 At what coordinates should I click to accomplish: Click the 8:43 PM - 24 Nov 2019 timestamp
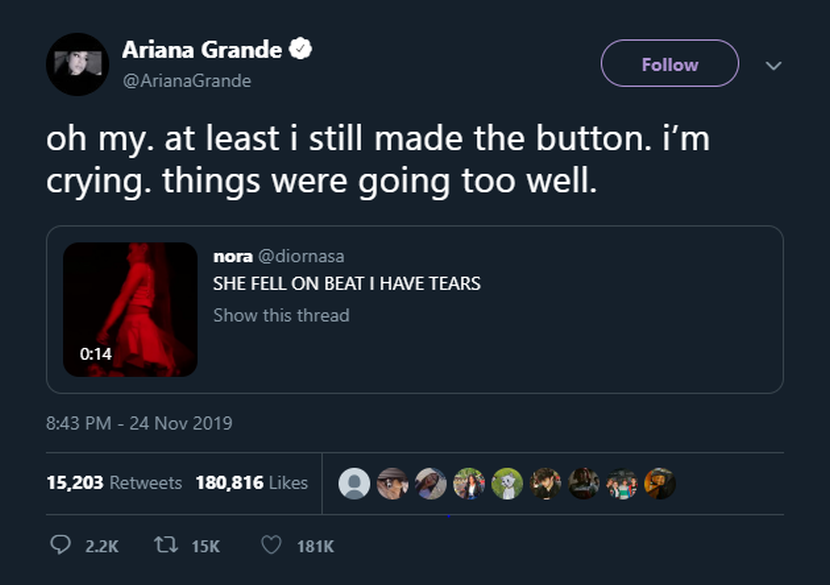tap(139, 423)
